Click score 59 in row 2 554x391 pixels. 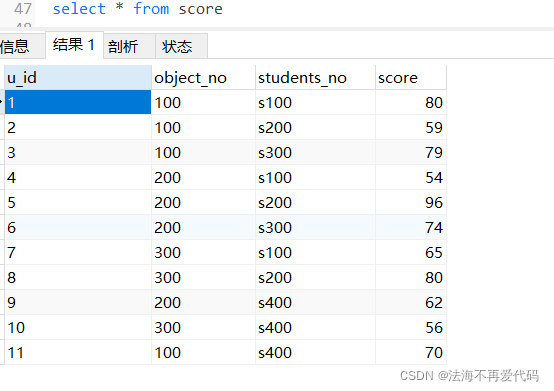click(x=411, y=128)
